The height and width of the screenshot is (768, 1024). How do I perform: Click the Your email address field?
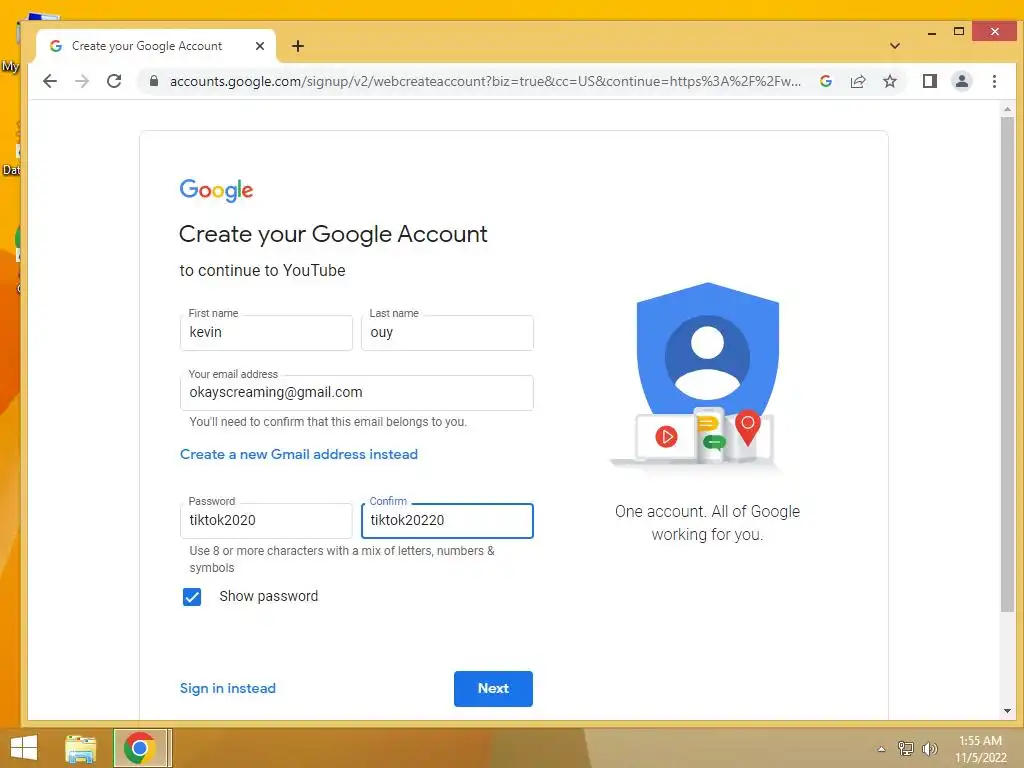357,392
